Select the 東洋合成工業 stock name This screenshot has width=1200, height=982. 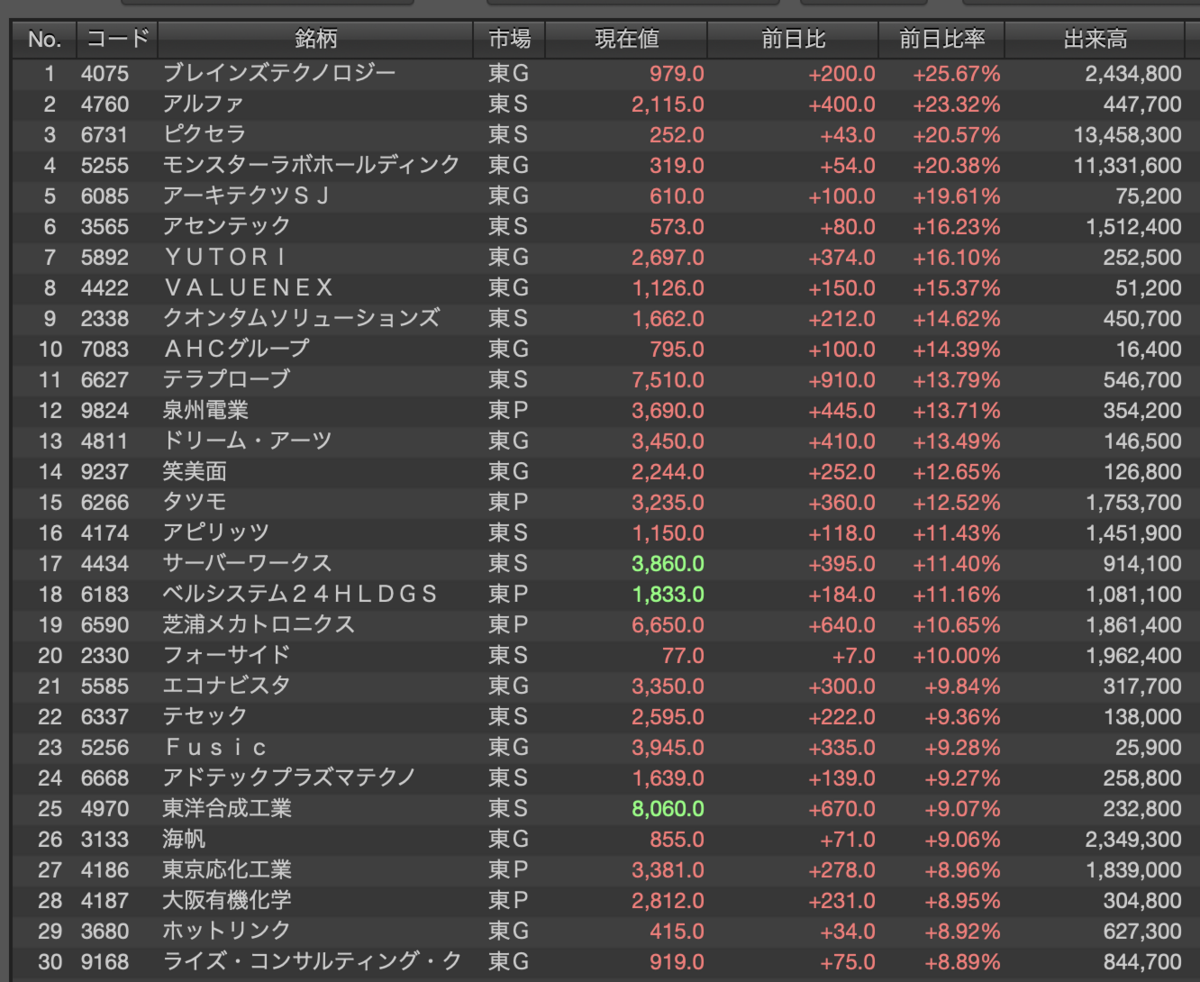(227, 808)
